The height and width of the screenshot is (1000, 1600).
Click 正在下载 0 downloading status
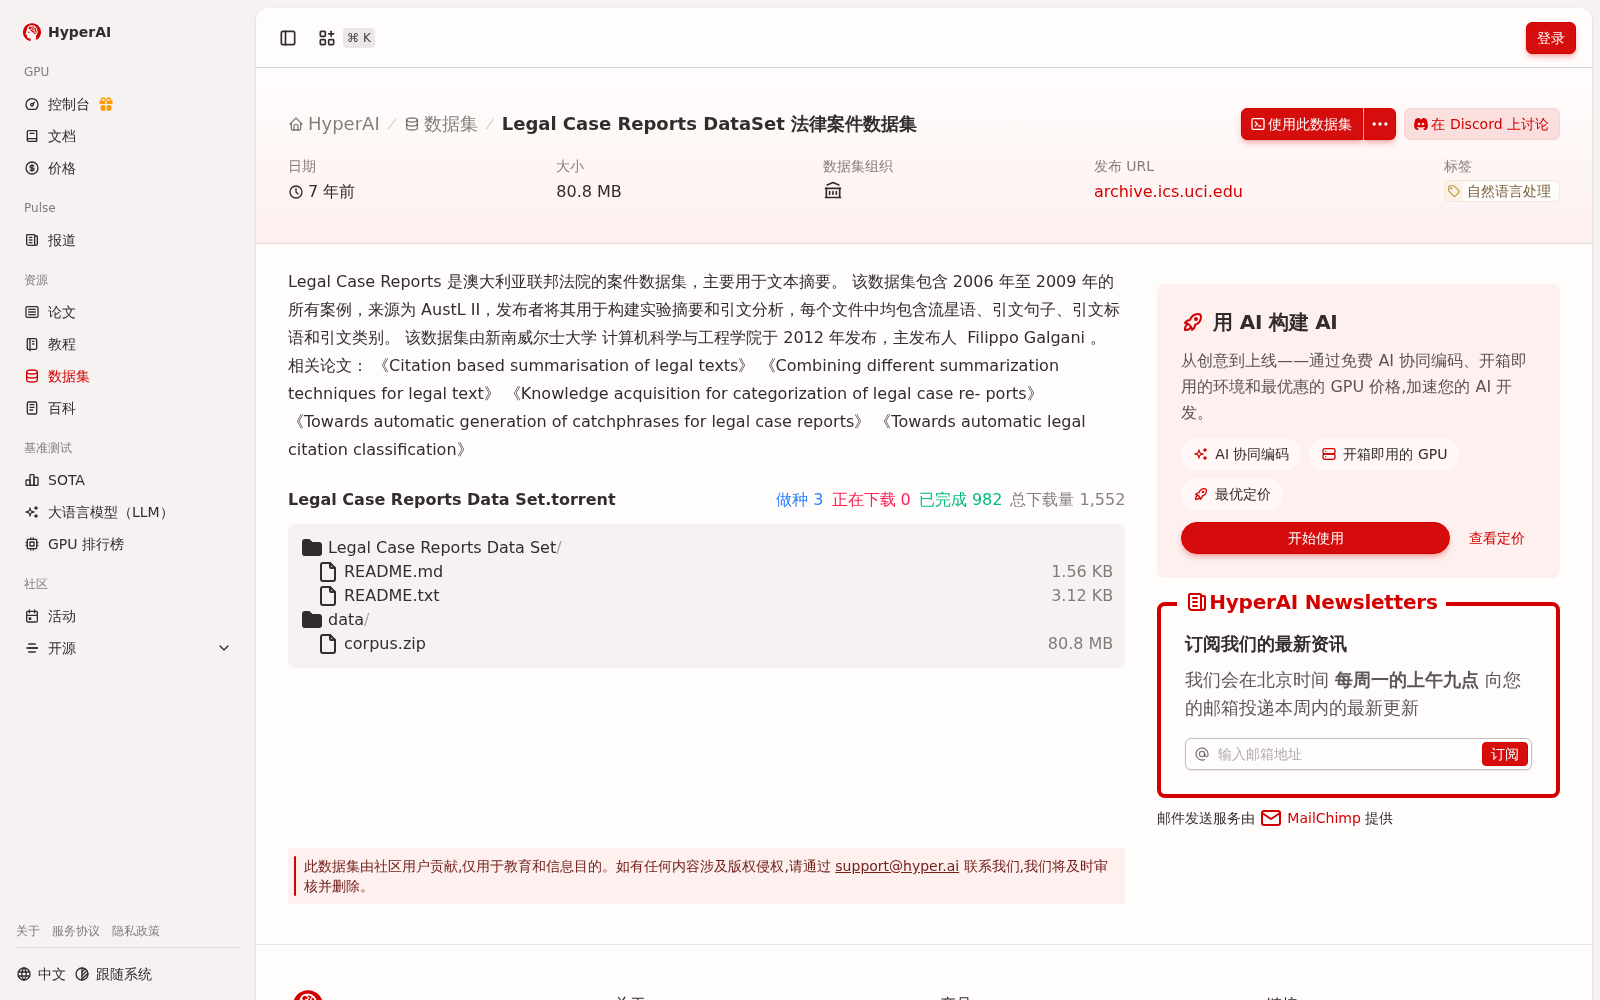click(871, 499)
